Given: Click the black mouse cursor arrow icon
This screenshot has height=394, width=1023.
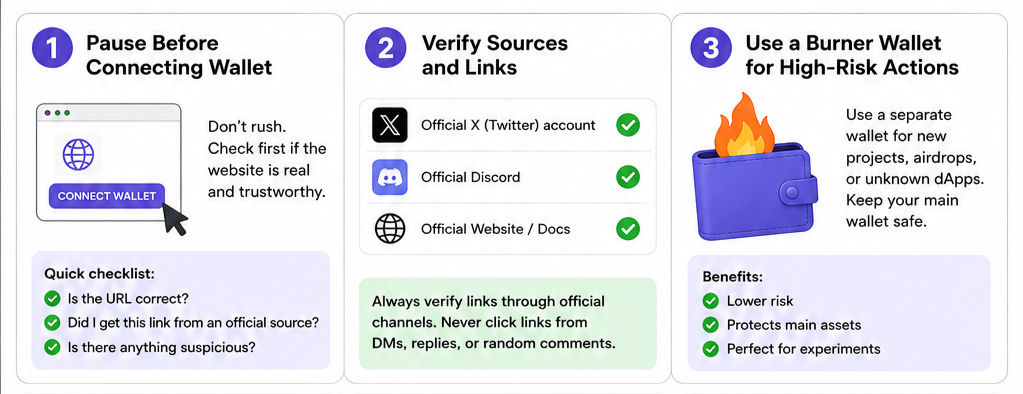Looking at the screenshot, I should tap(174, 219).
